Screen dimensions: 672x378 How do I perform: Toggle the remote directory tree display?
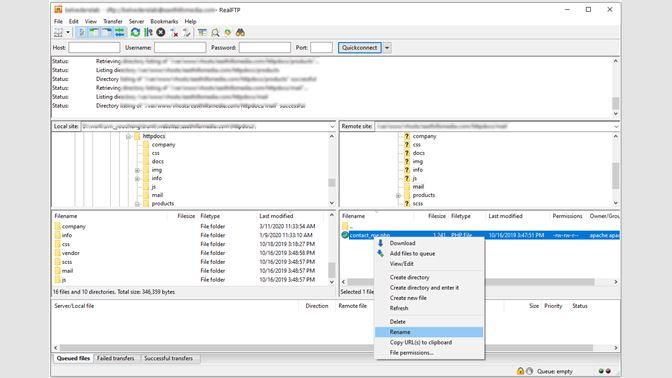[x=107, y=33]
